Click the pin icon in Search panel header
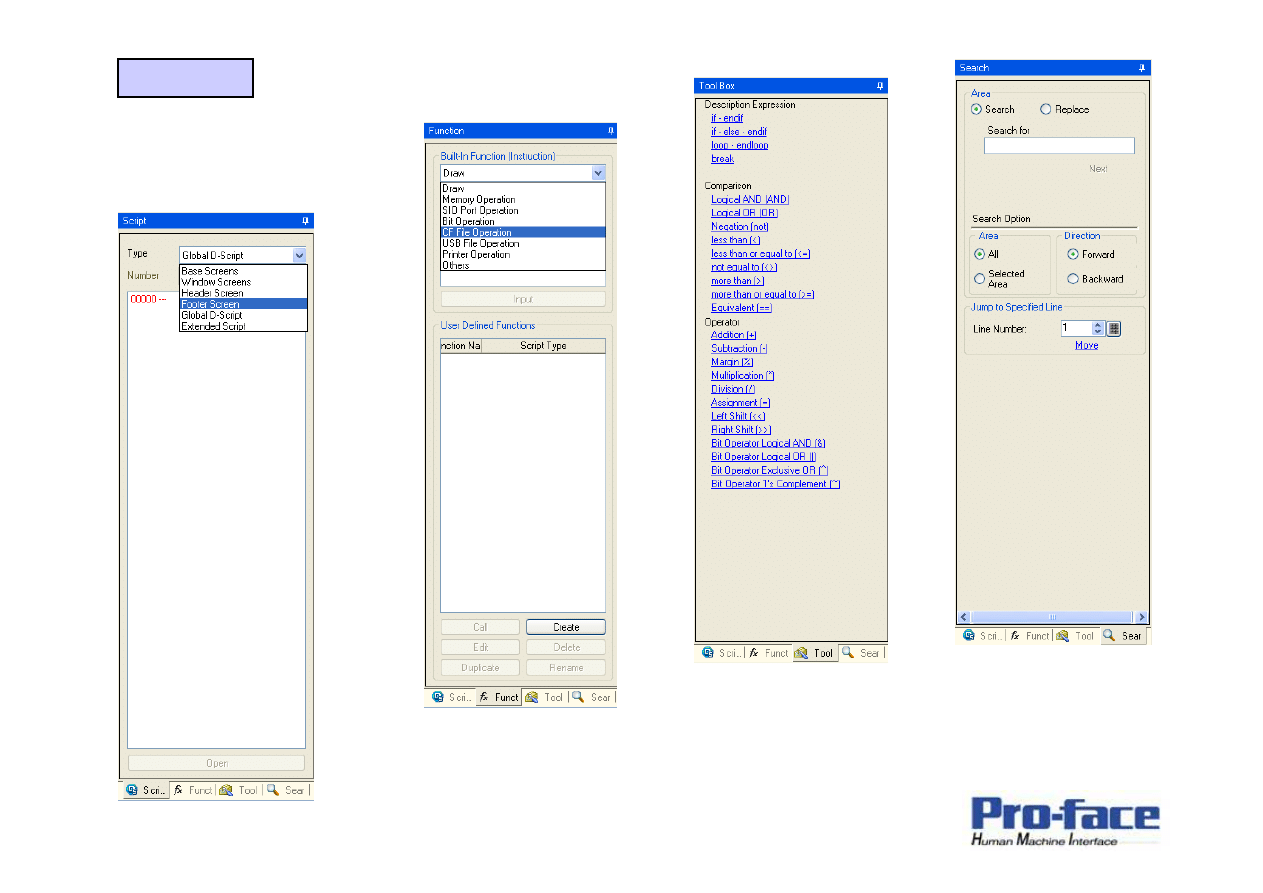 point(1142,68)
